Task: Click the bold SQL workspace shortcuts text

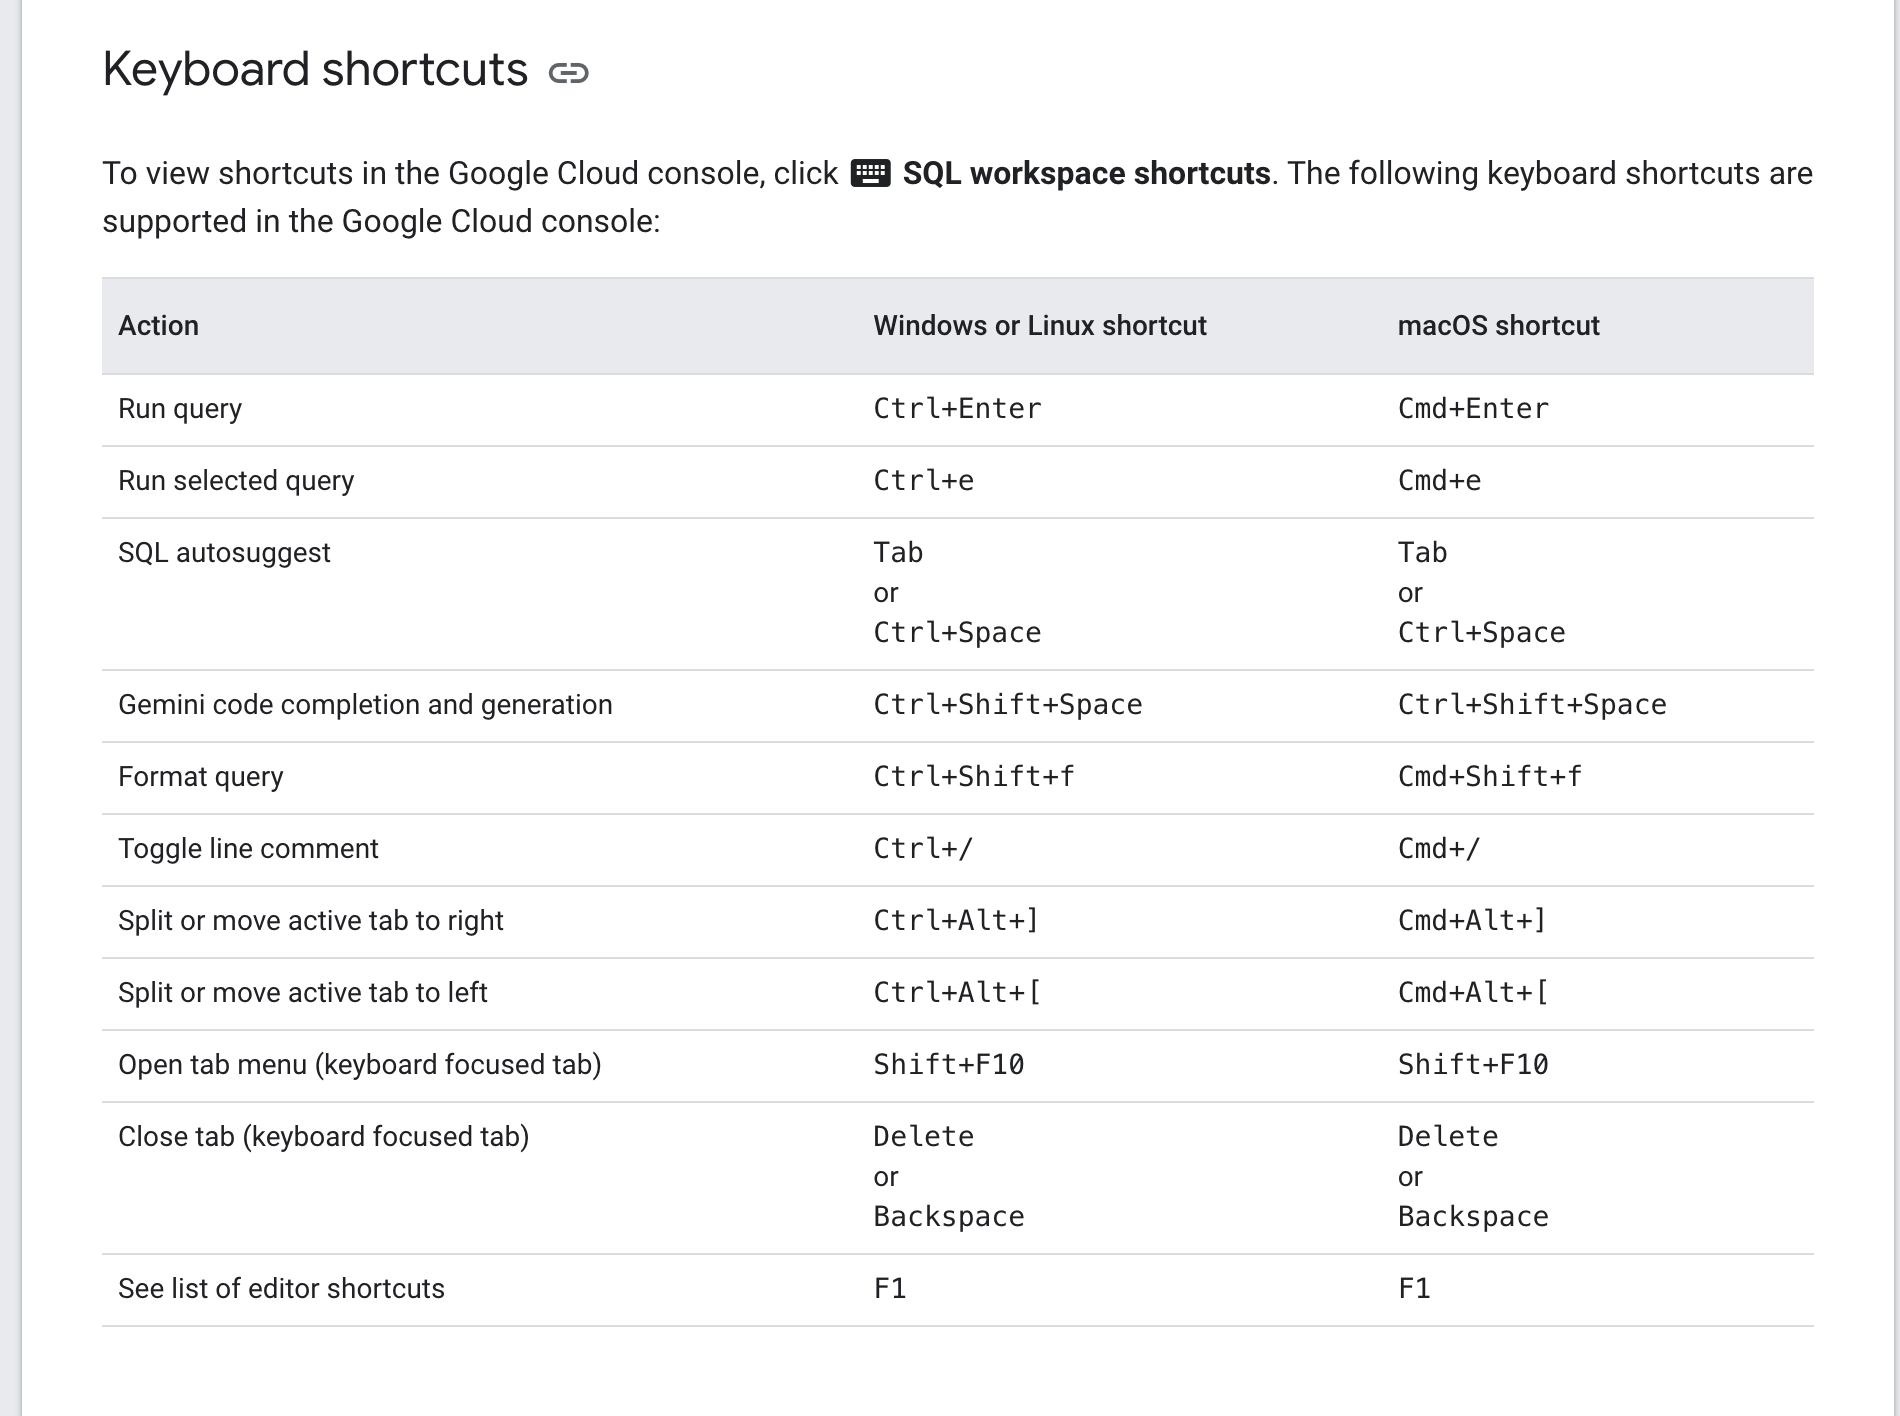Action: tap(1086, 173)
